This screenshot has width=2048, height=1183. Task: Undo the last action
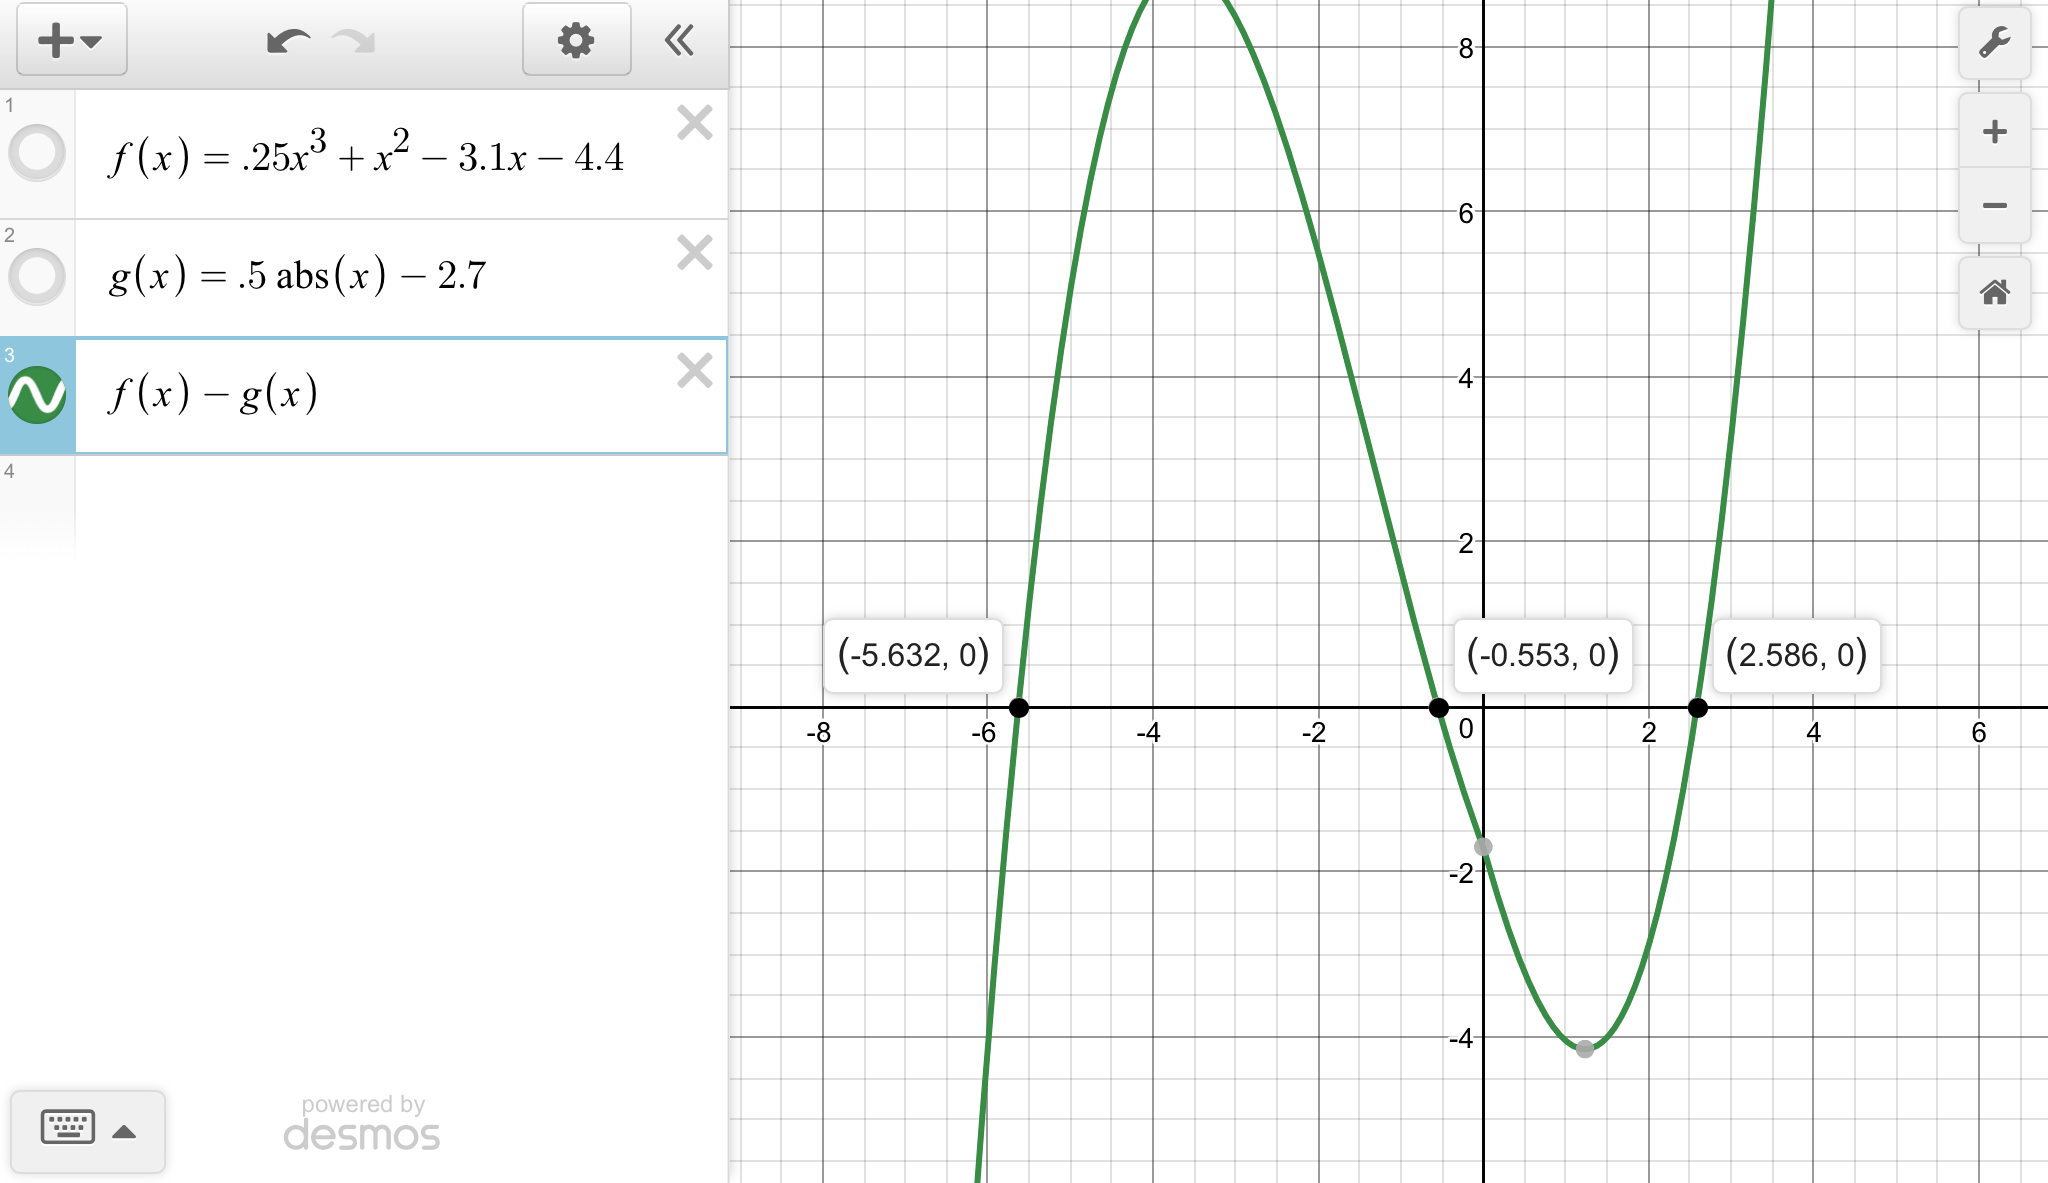[x=287, y=41]
